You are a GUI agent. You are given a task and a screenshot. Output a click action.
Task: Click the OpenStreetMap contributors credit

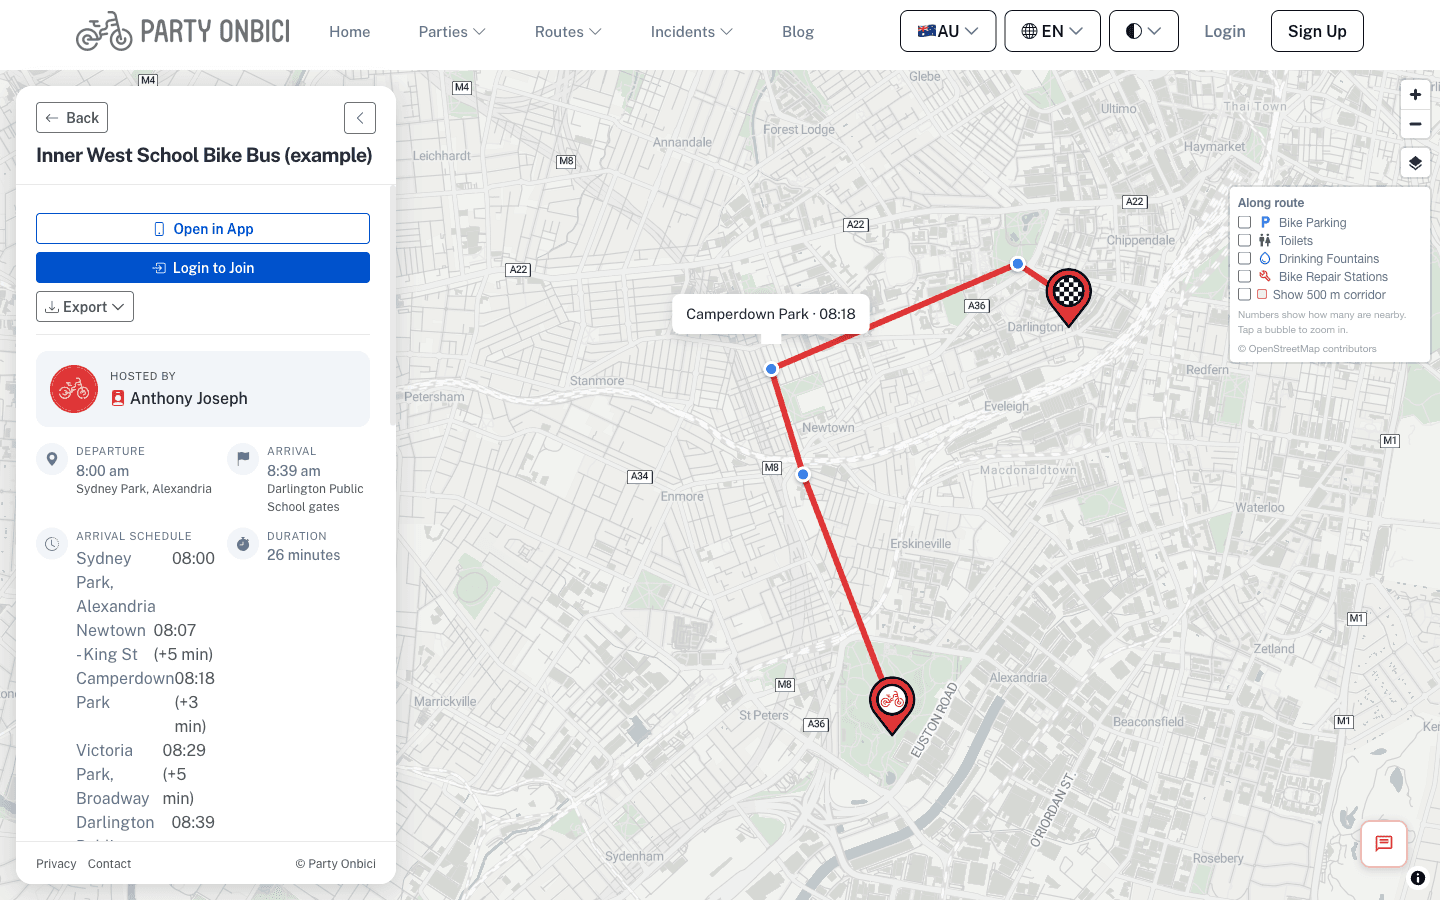[x=1307, y=349]
